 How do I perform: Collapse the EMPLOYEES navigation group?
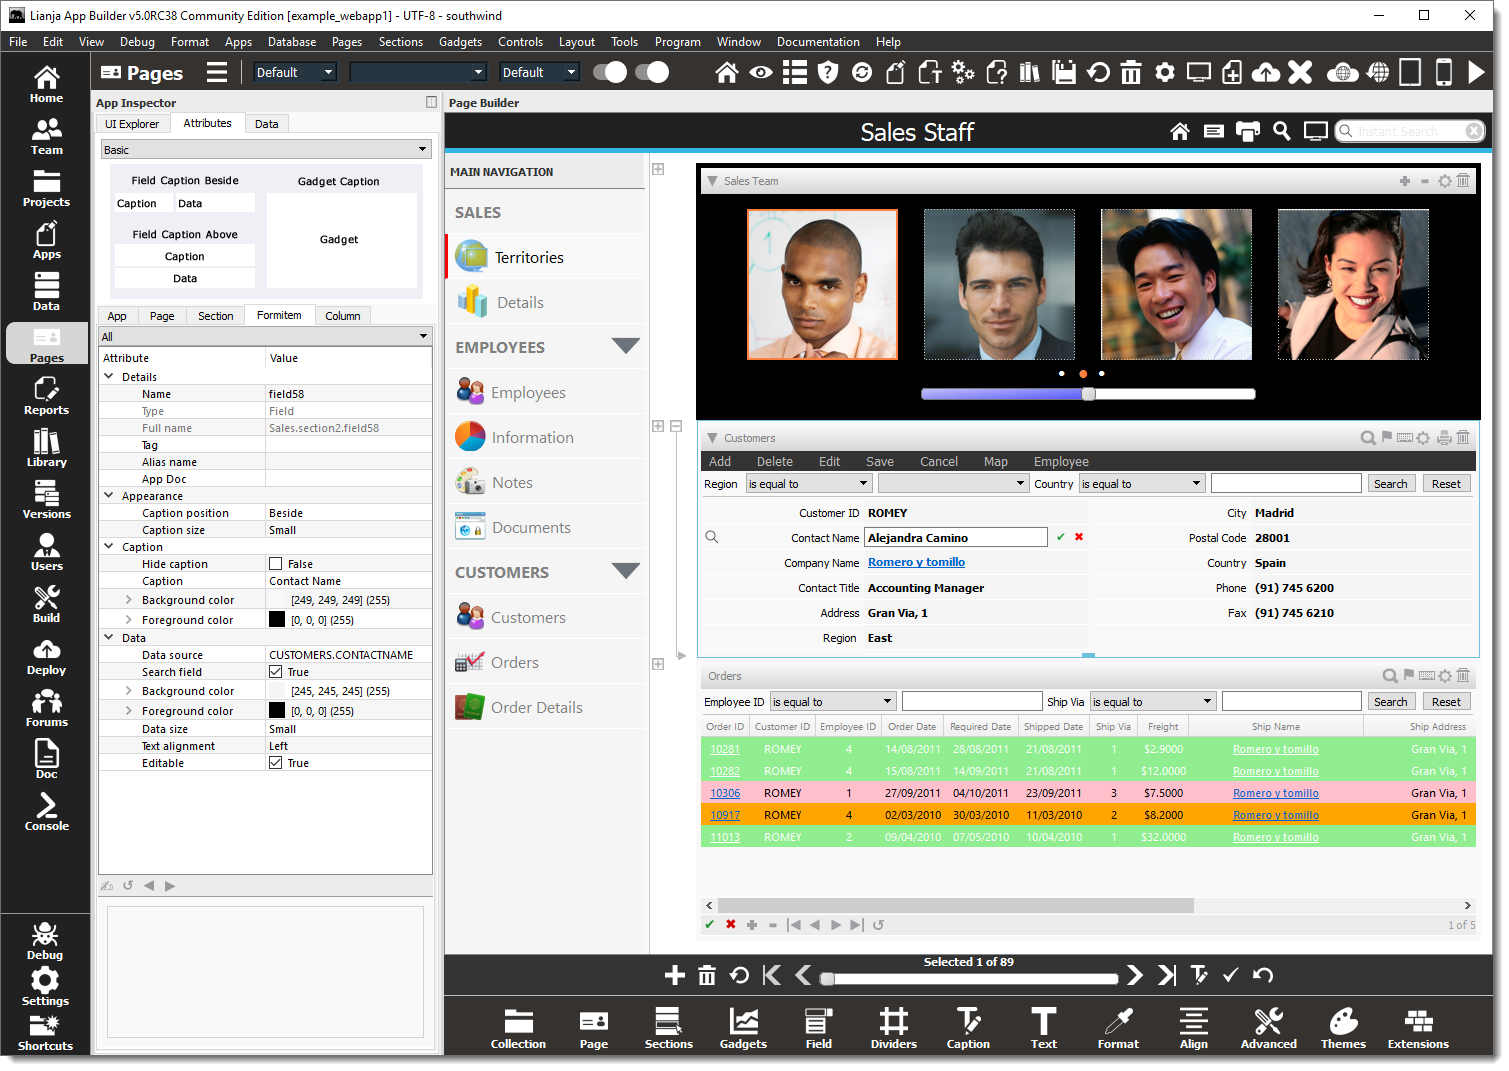tap(626, 346)
